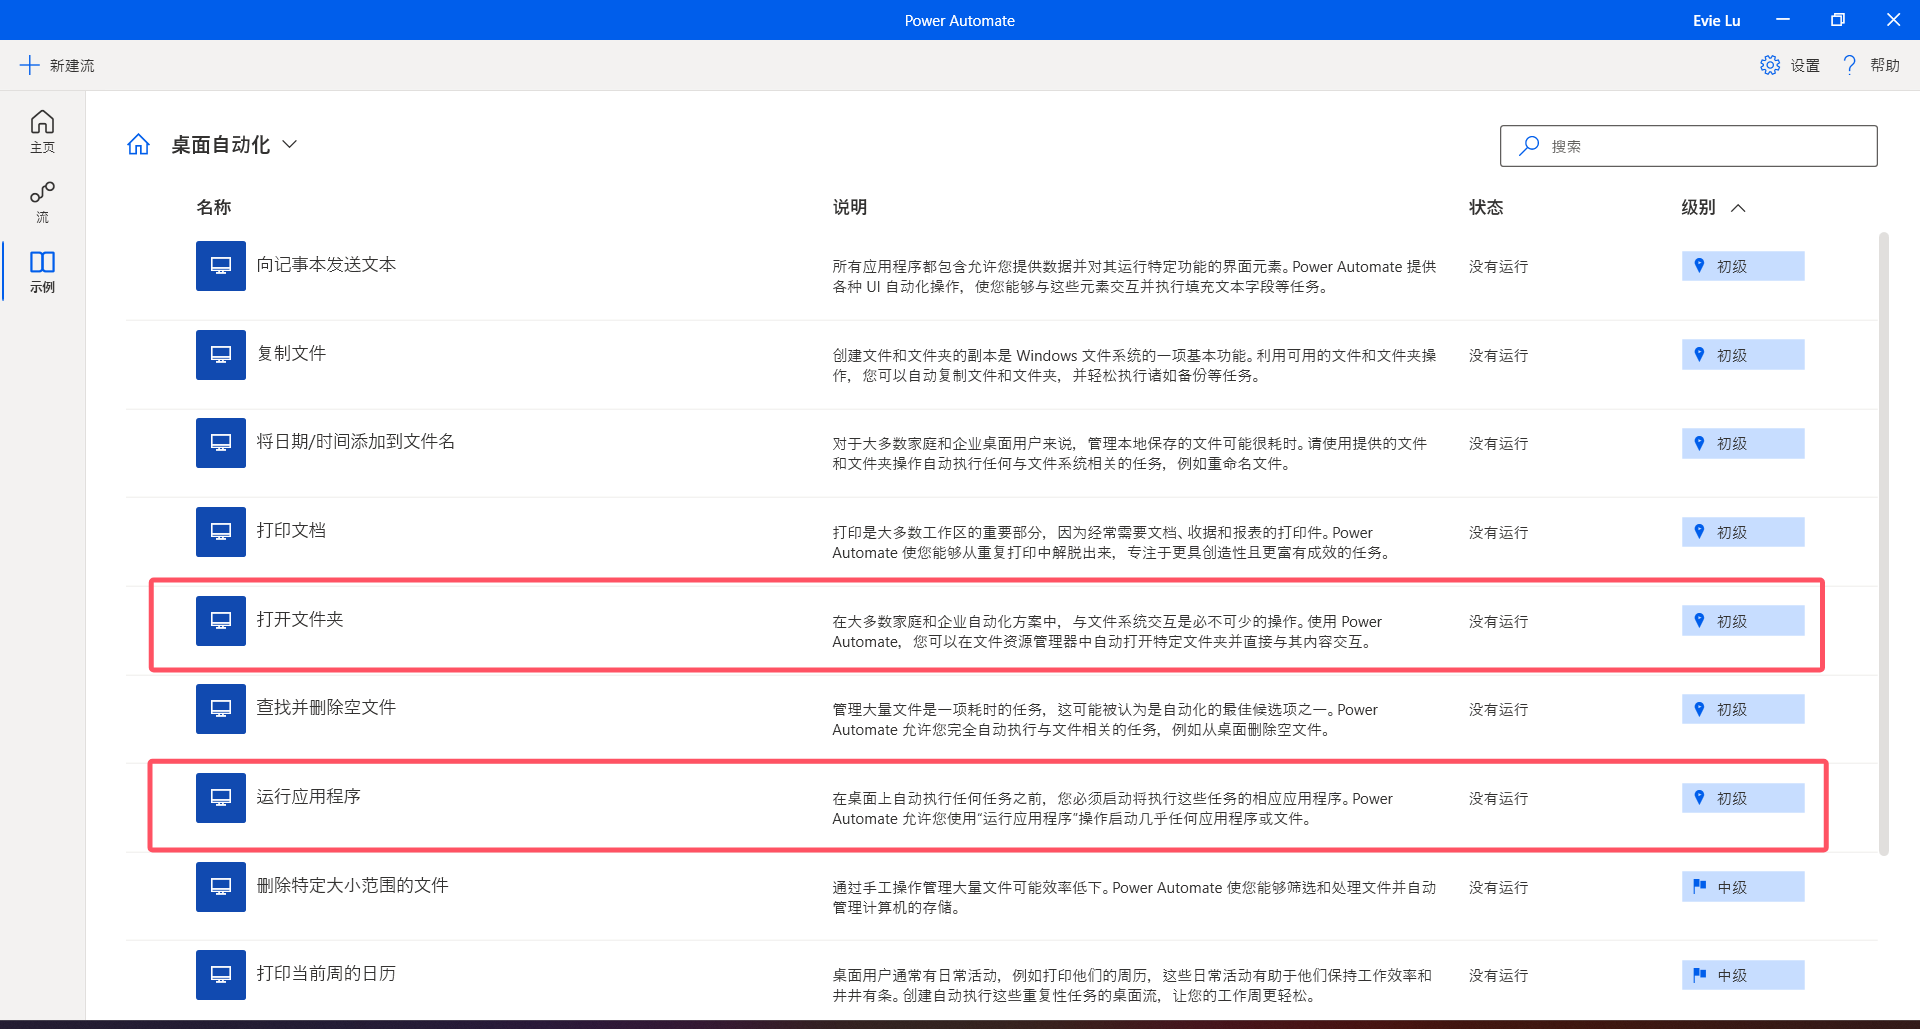This screenshot has height=1029, width=1920.
Task: Click the 中级 flag icon for 删除特定大小范围的文件
Action: 1699,886
